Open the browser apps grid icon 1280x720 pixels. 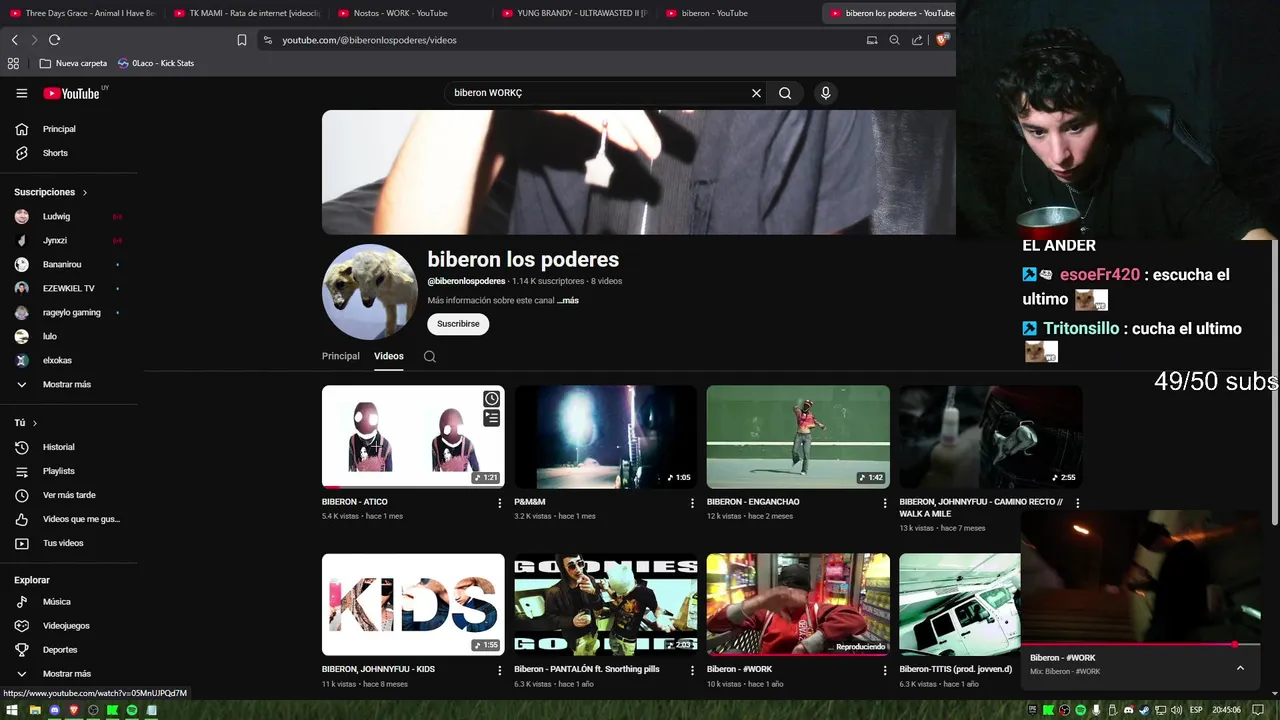coord(13,63)
